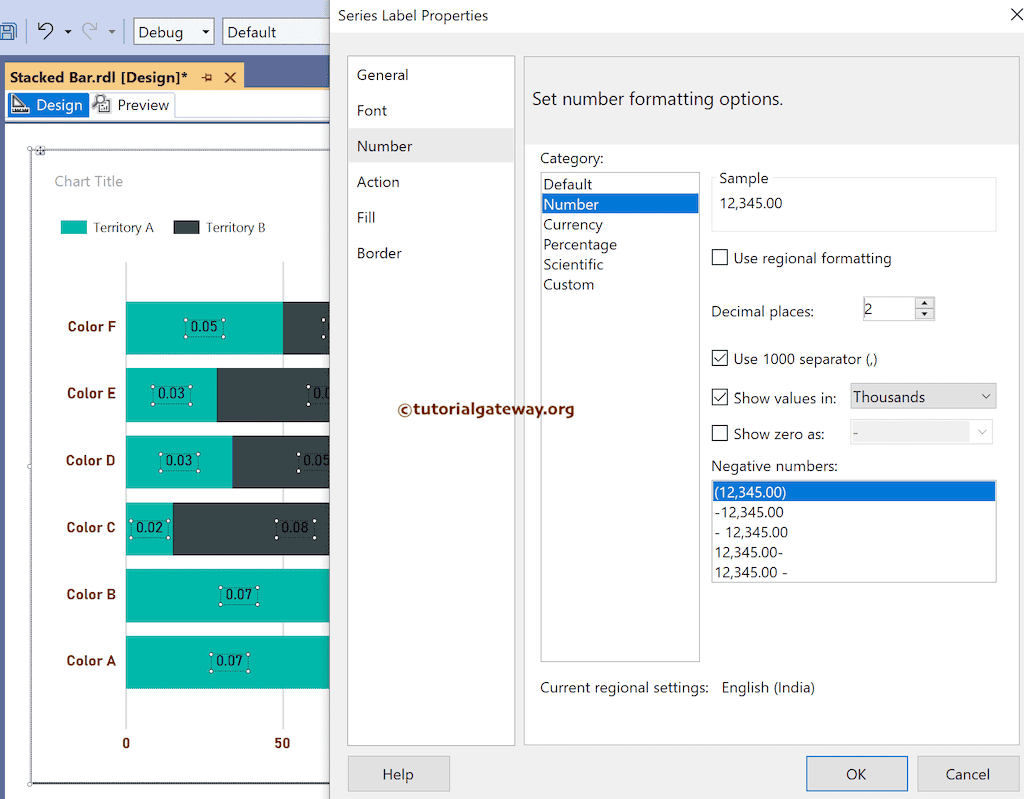Uncheck Use 1000 separator
1024x799 pixels.
tap(719, 358)
